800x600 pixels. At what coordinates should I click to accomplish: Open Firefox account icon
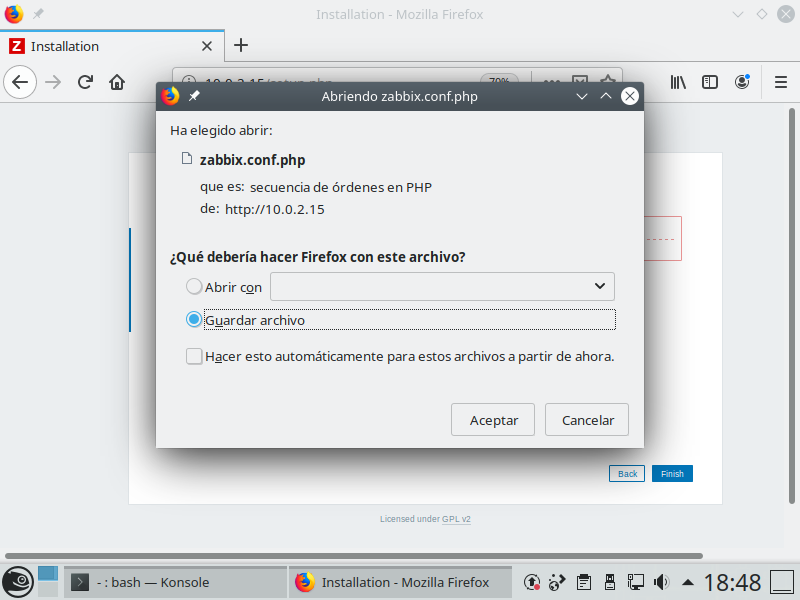[742, 82]
